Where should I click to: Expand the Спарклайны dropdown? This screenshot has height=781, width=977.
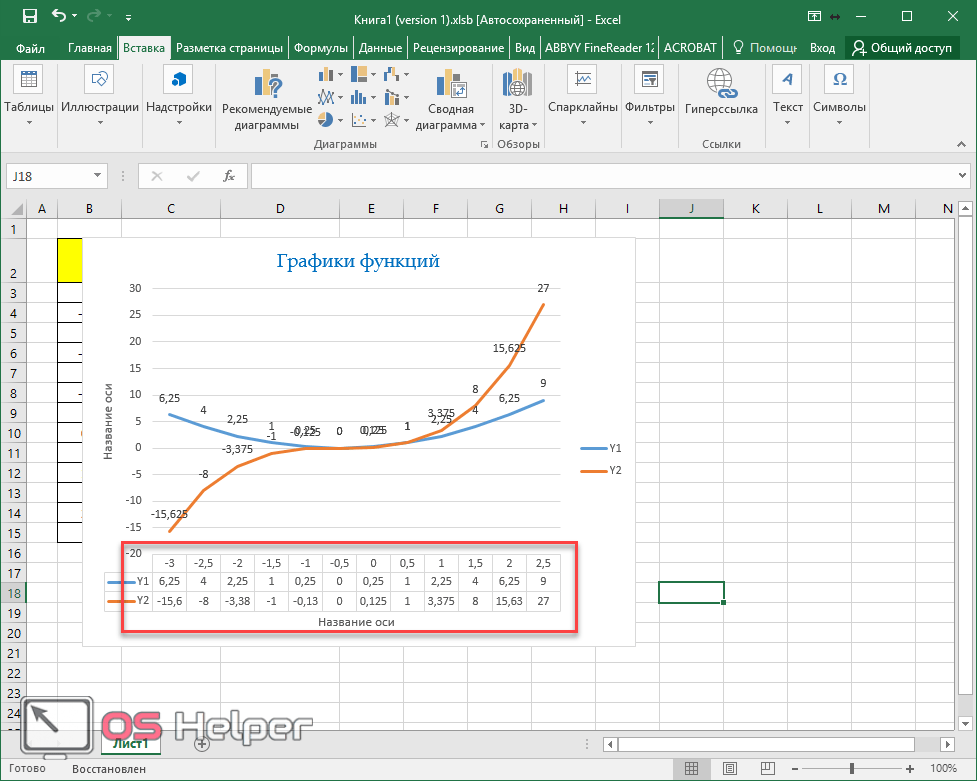pos(582,123)
